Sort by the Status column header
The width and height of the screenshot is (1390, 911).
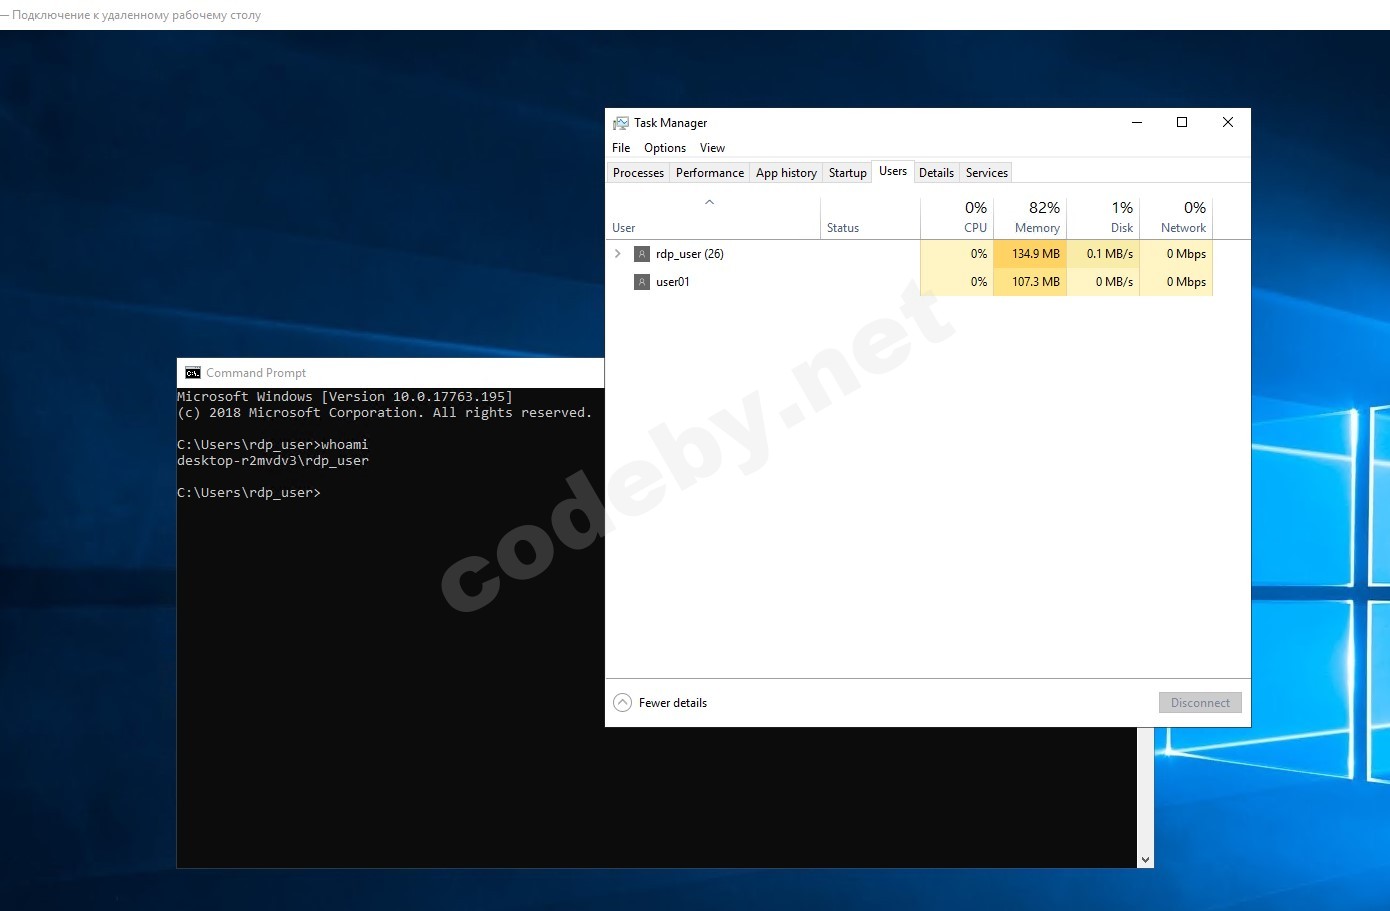click(870, 218)
